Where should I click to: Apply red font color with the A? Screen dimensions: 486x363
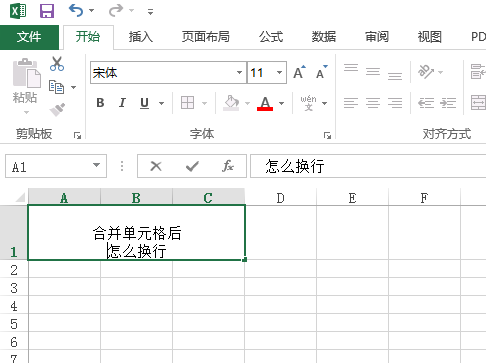[x=265, y=103]
